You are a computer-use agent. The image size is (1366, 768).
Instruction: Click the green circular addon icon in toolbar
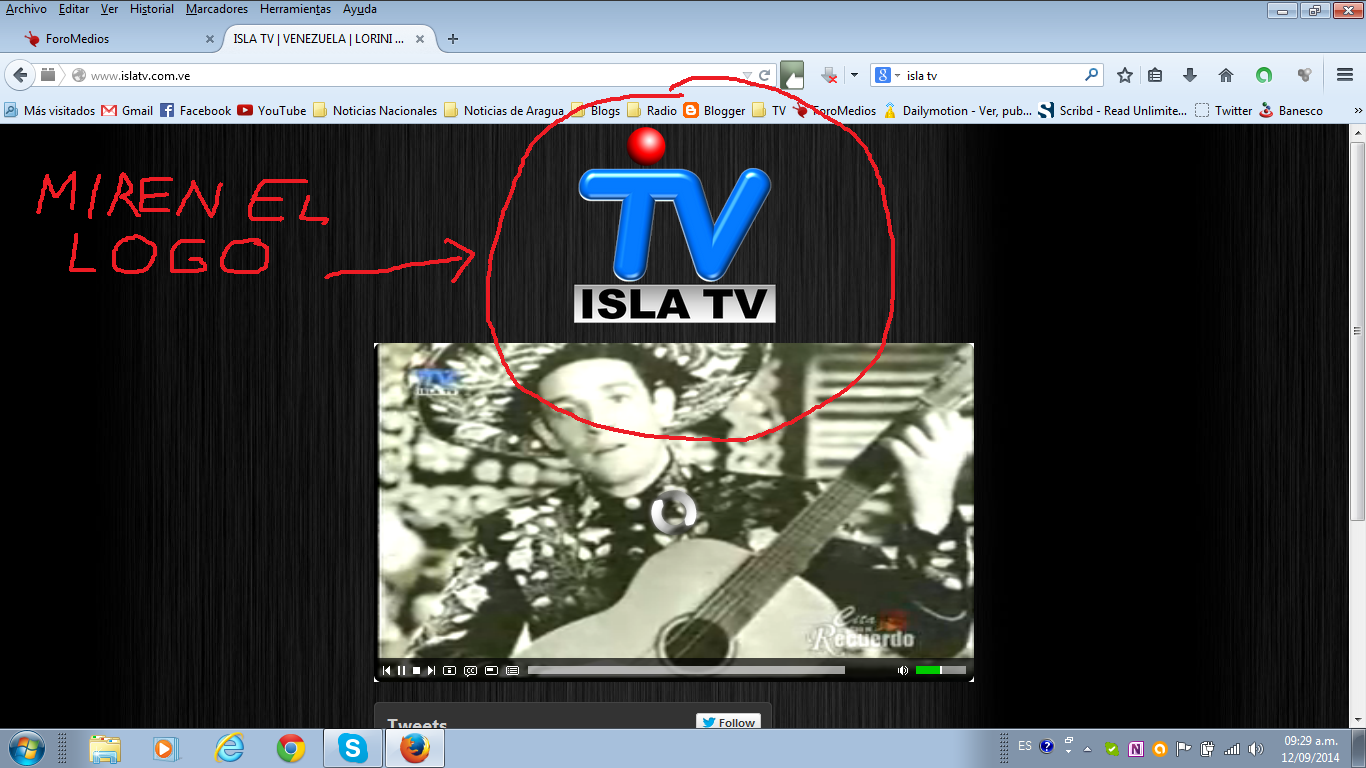[1264, 75]
